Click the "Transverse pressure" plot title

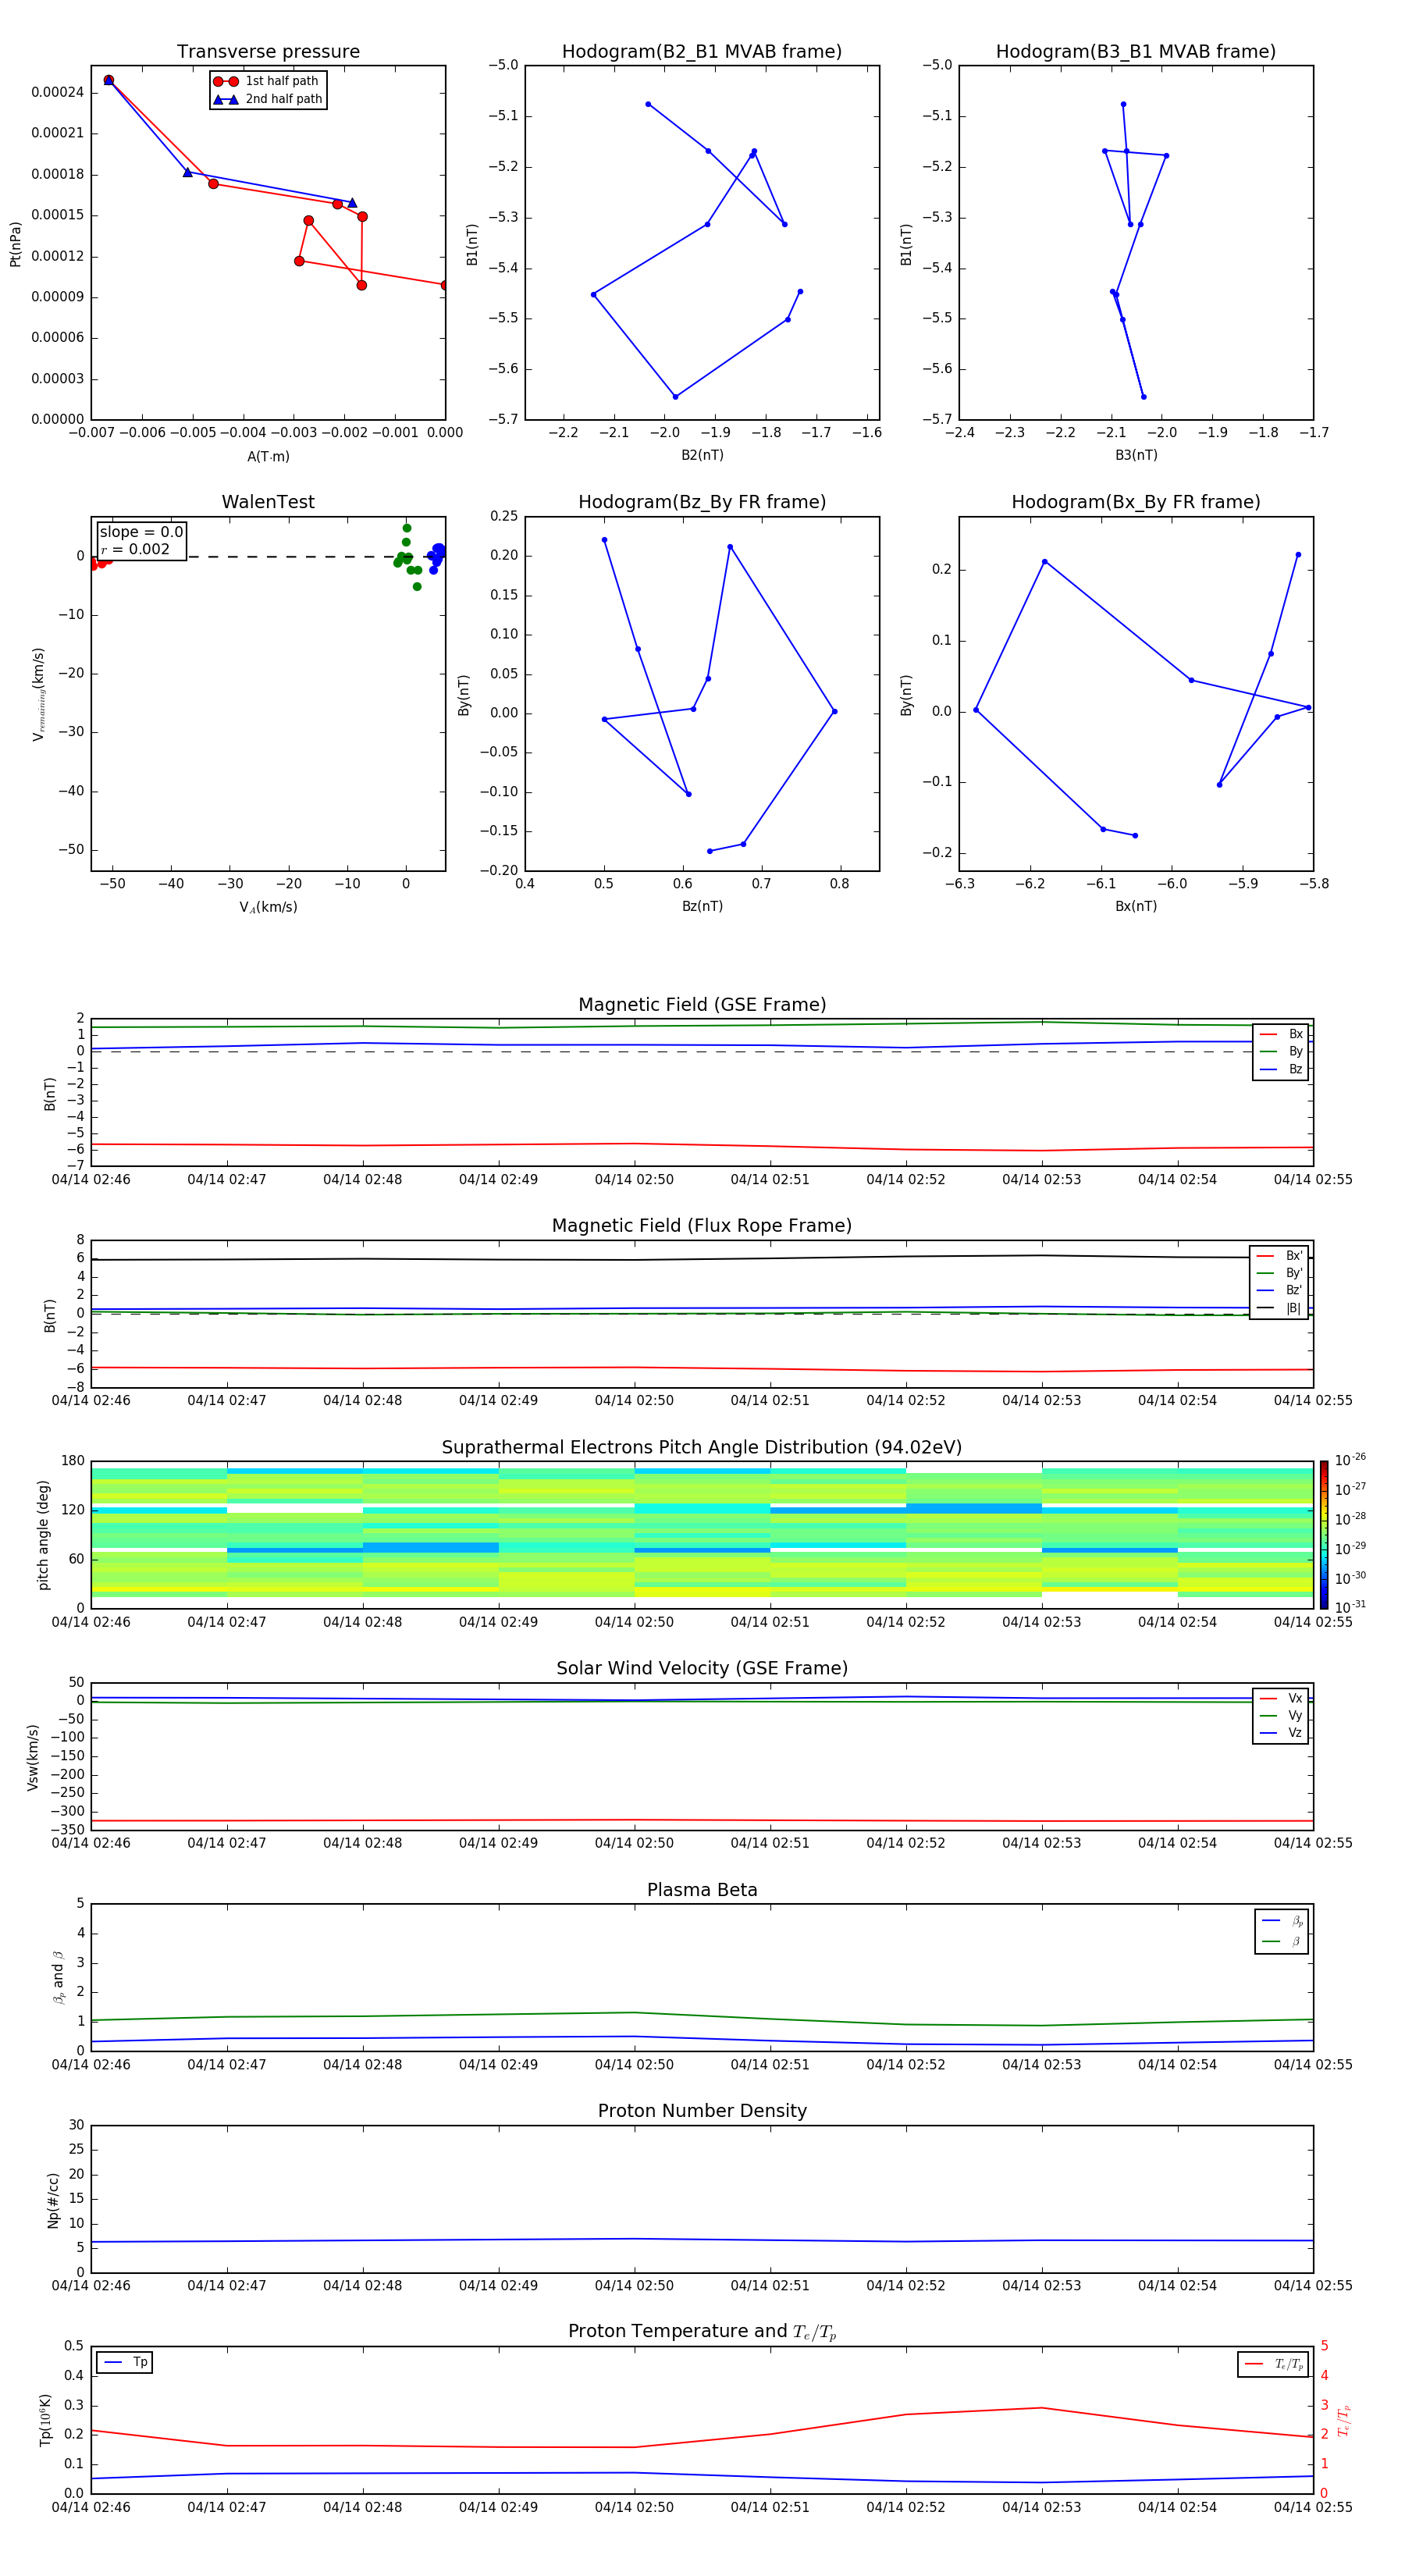coord(268,52)
